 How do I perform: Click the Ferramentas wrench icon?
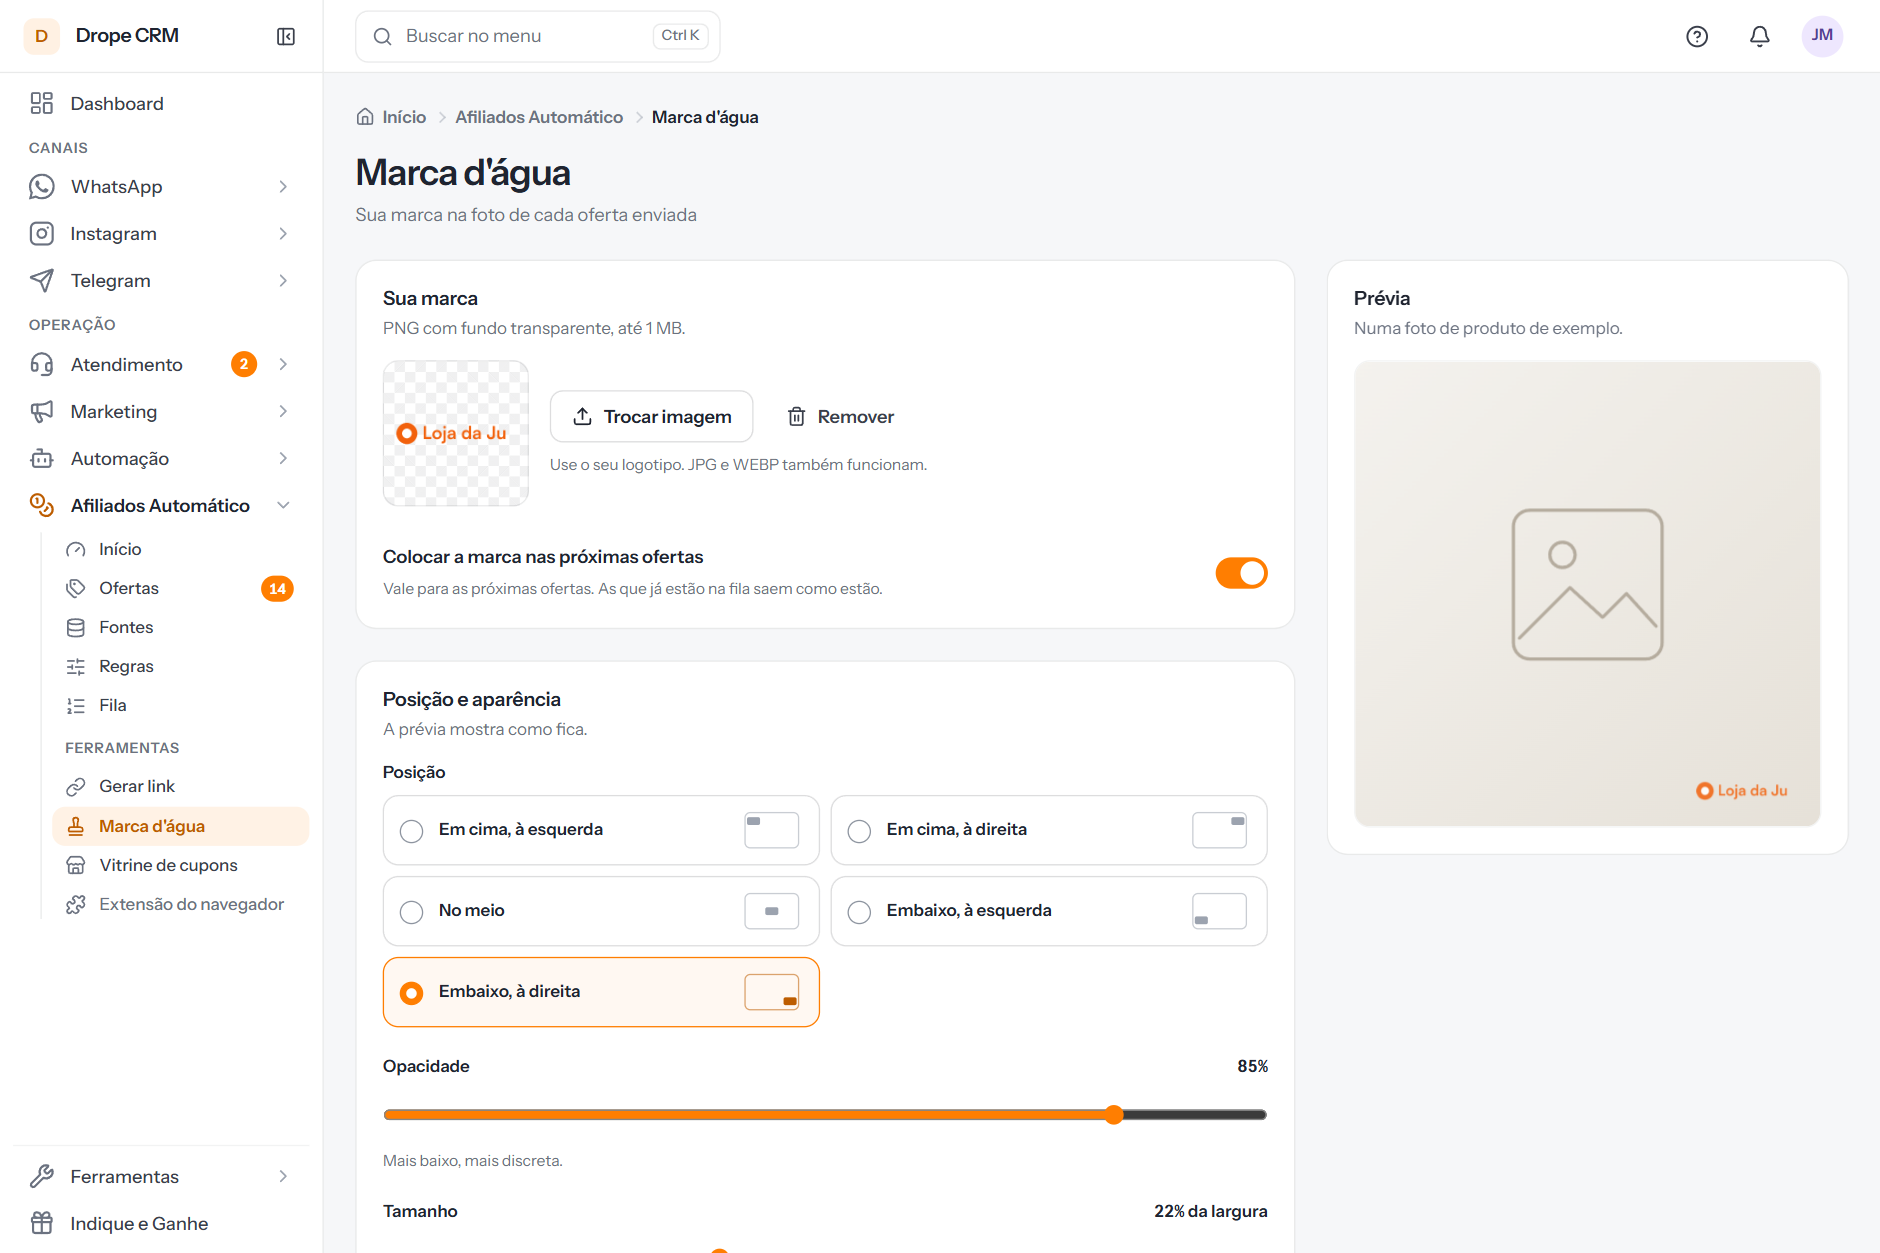41,1176
